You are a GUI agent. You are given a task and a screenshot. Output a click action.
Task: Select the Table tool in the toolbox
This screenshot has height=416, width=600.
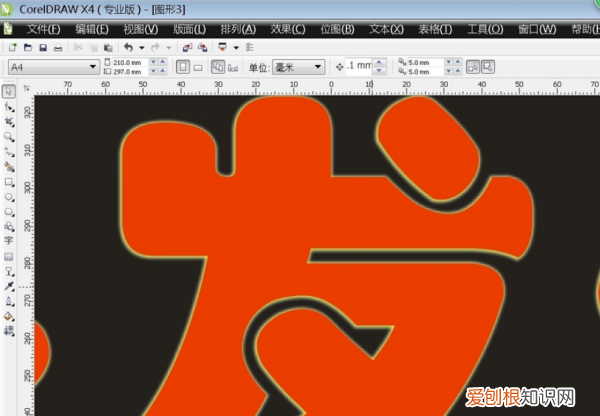click(x=9, y=256)
